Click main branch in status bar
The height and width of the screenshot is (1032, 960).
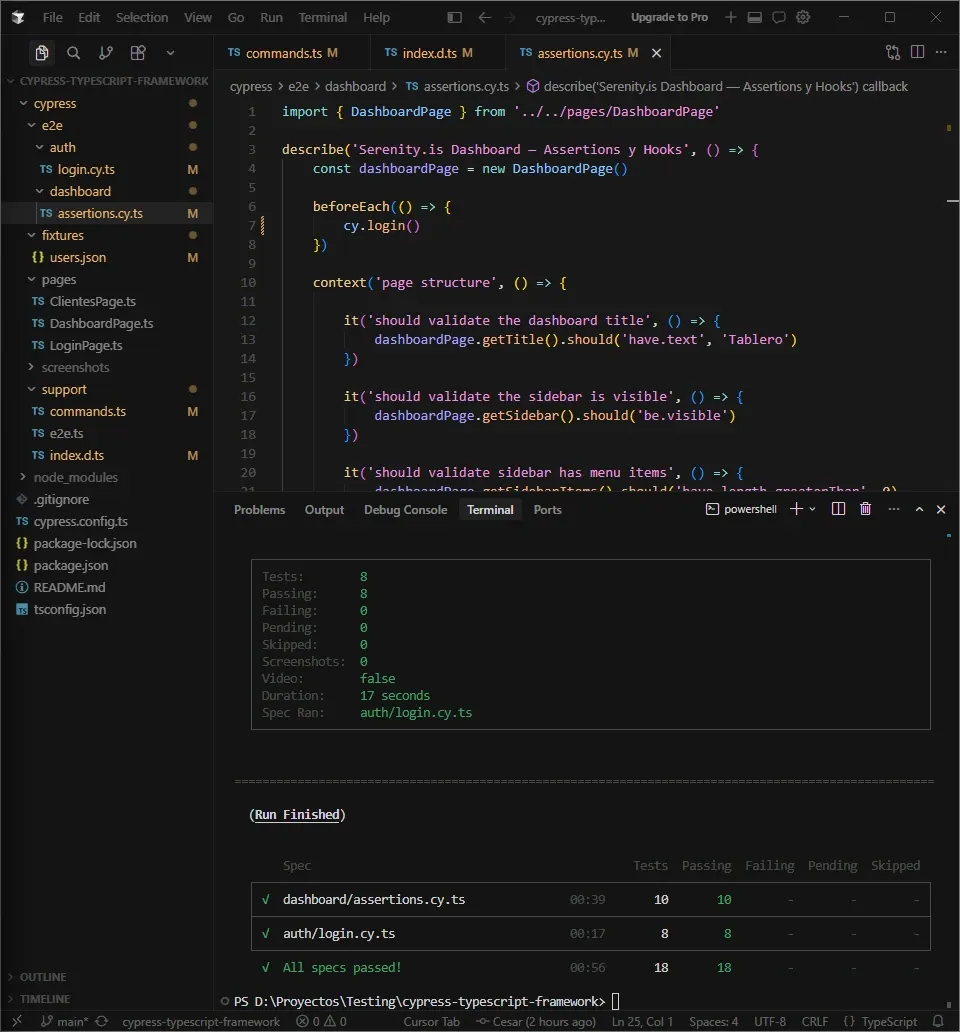pos(64,1021)
